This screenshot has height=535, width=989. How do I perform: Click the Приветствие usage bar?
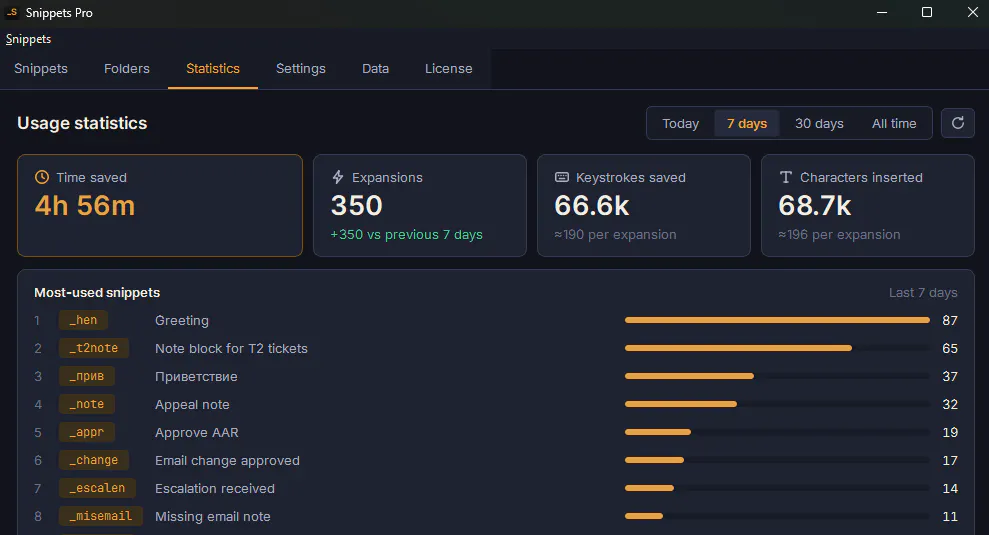click(777, 376)
